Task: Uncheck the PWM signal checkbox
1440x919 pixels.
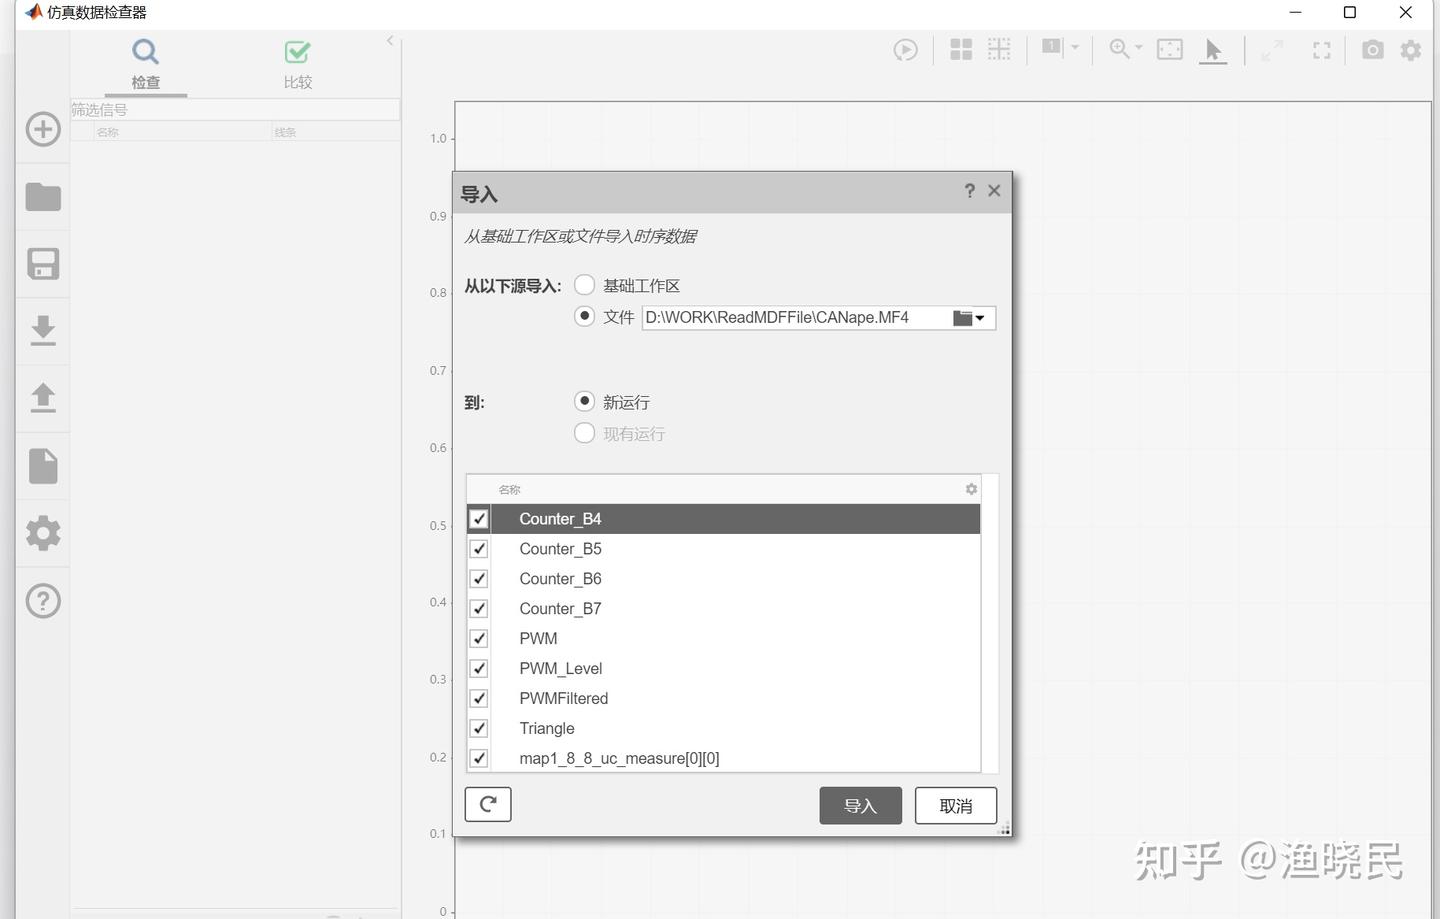Action: pos(478,638)
